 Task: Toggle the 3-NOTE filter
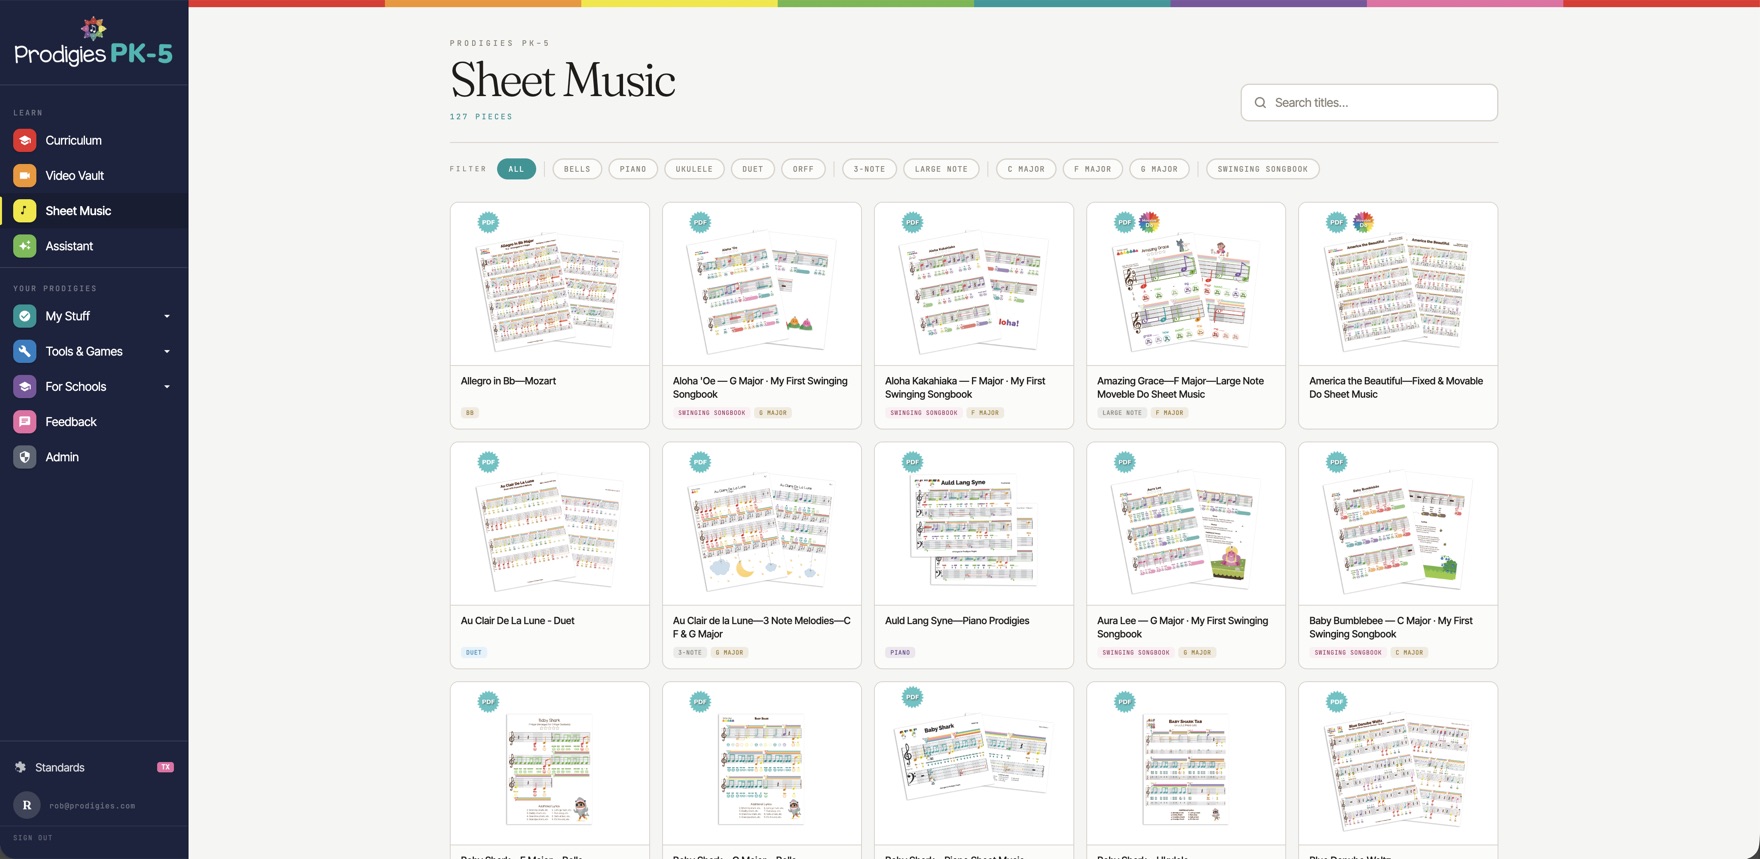click(x=869, y=169)
